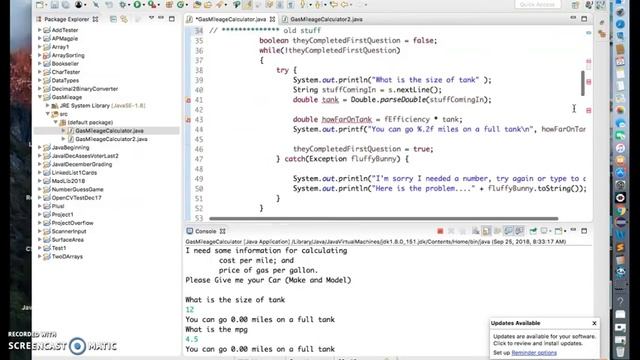This screenshot has width=640, height=360.
Task: Click the error marker on line 41
Action: click(188, 100)
